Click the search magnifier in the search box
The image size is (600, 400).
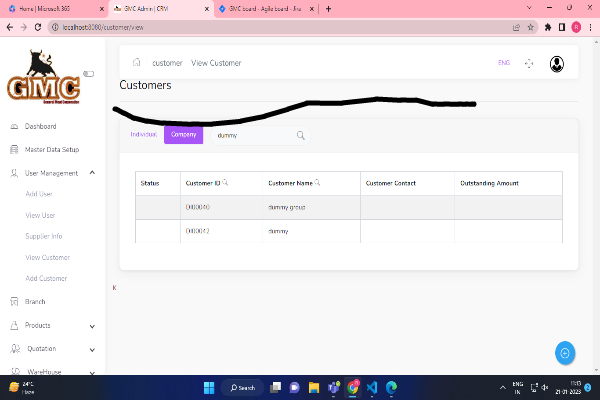300,135
